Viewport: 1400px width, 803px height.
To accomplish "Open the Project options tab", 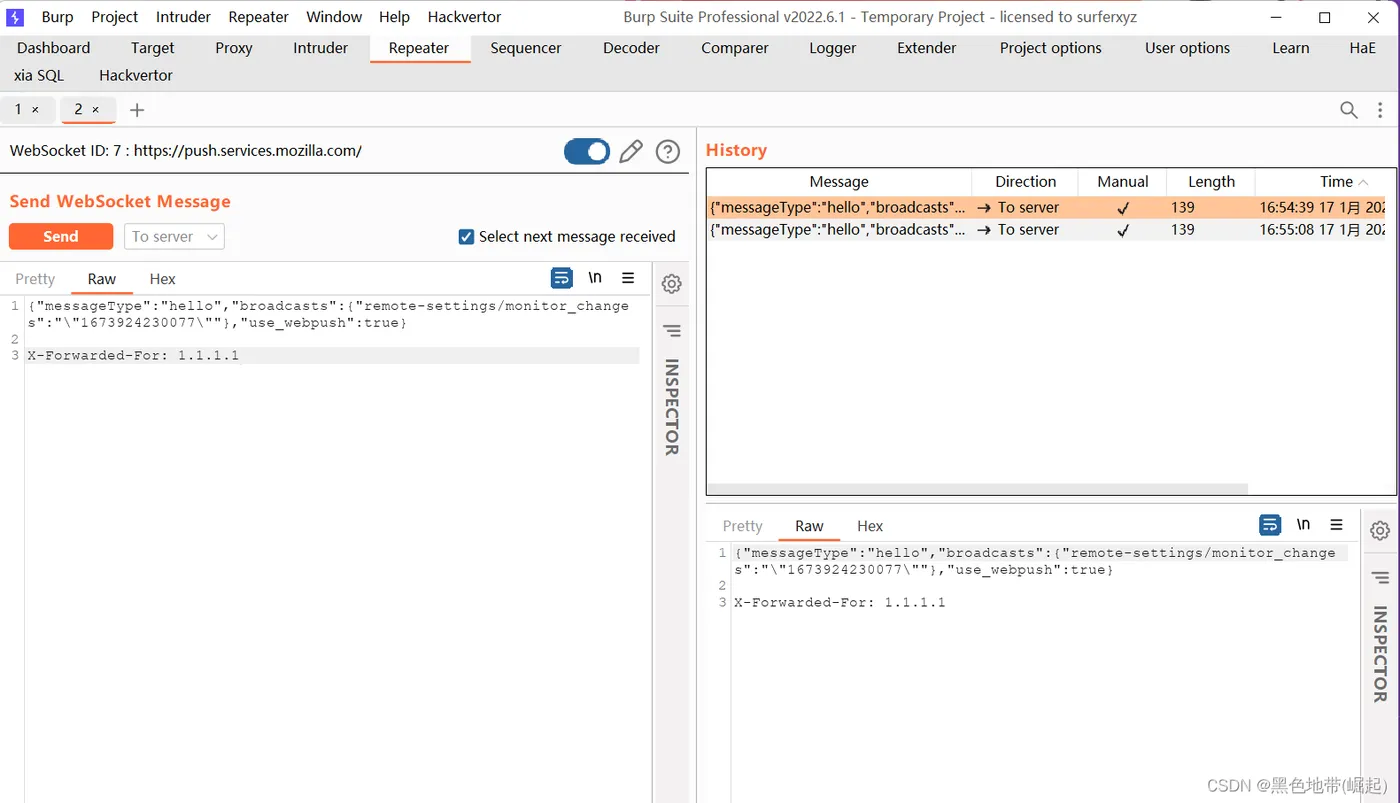I will pos(1050,48).
